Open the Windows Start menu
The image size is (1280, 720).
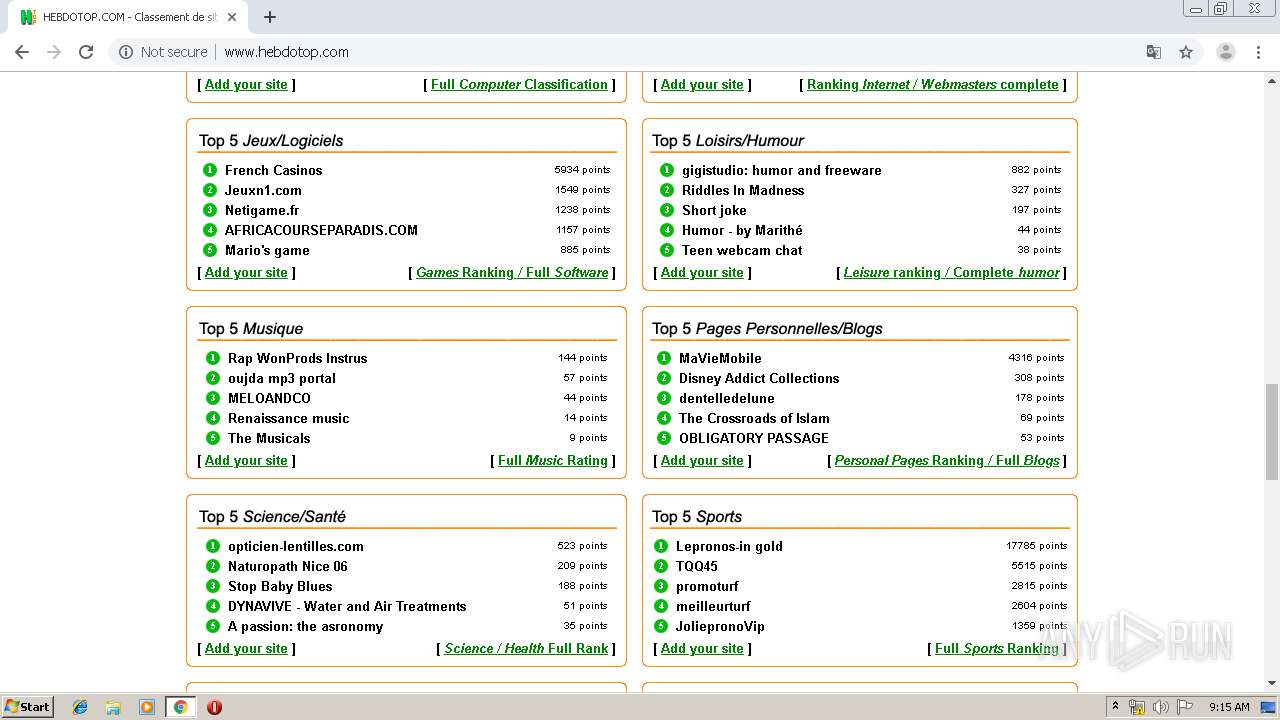point(27,706)
